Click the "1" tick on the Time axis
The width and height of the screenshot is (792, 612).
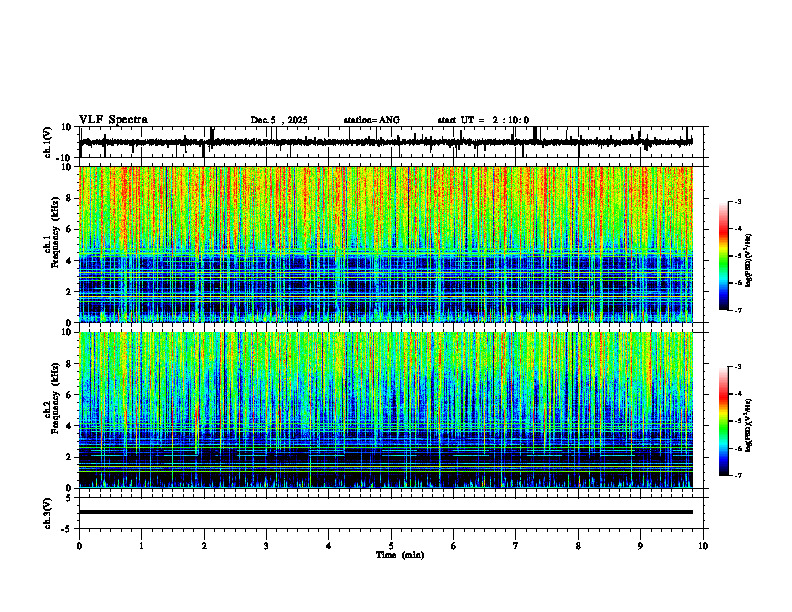[x=141, y=546]
